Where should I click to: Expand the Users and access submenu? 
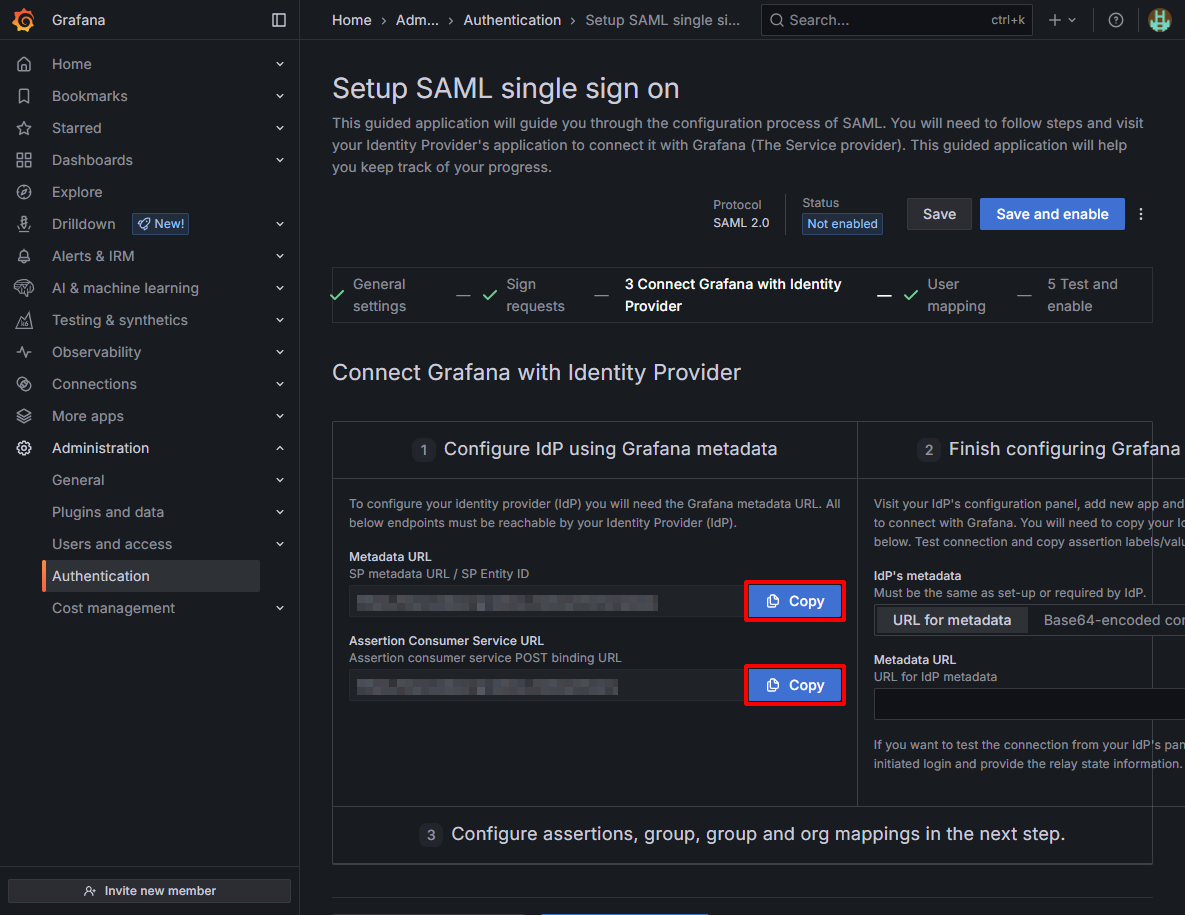[280, 544]
